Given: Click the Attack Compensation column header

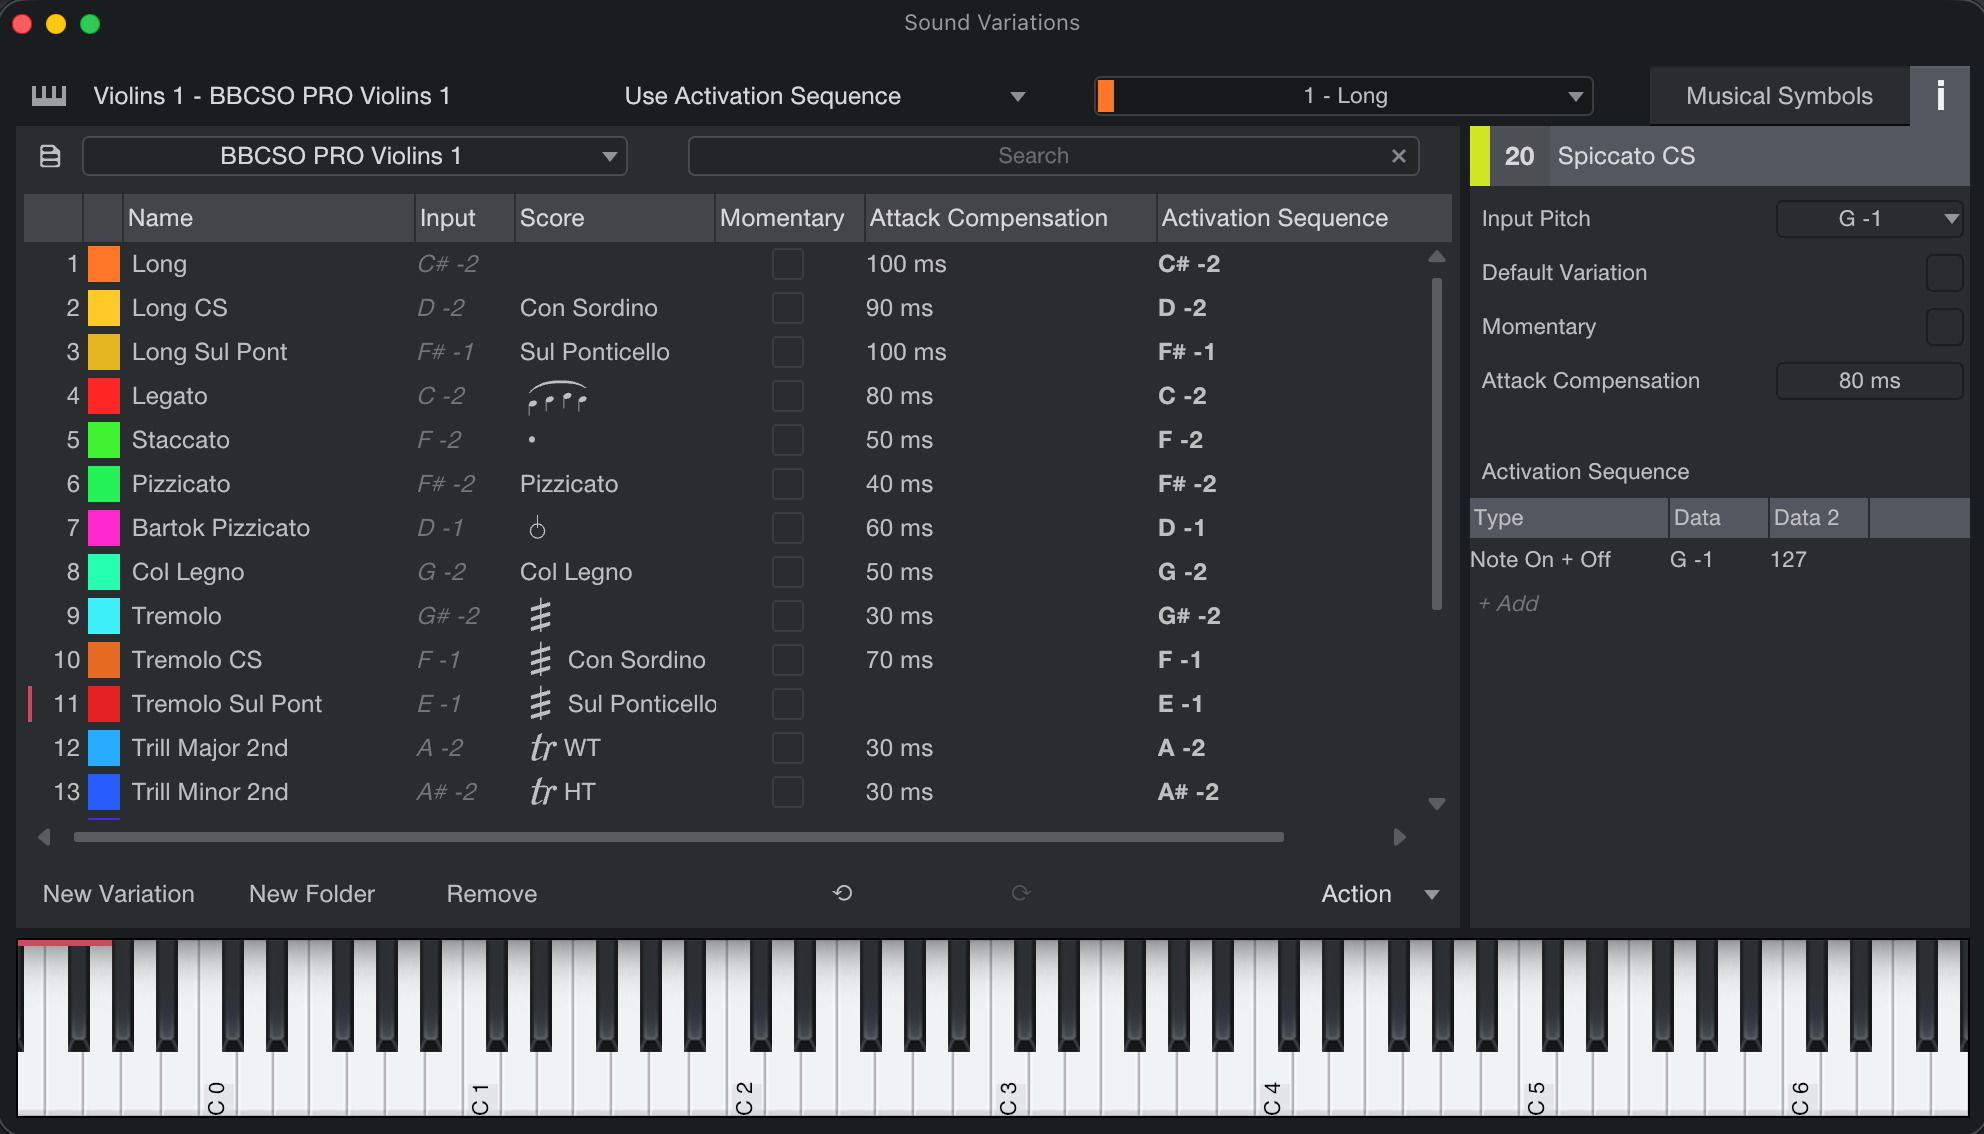Looking at the screenshot, I should coord(1010,218).
